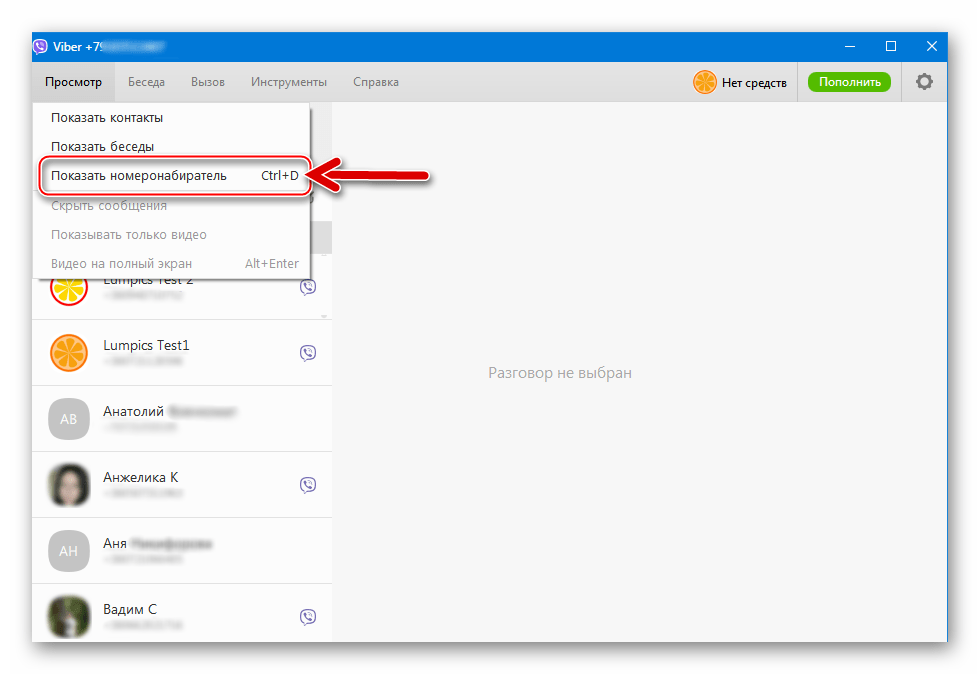The width and height of the screenshot is (980, 674).
Task: Open the Беседа menu
Action: coord(146,82)
